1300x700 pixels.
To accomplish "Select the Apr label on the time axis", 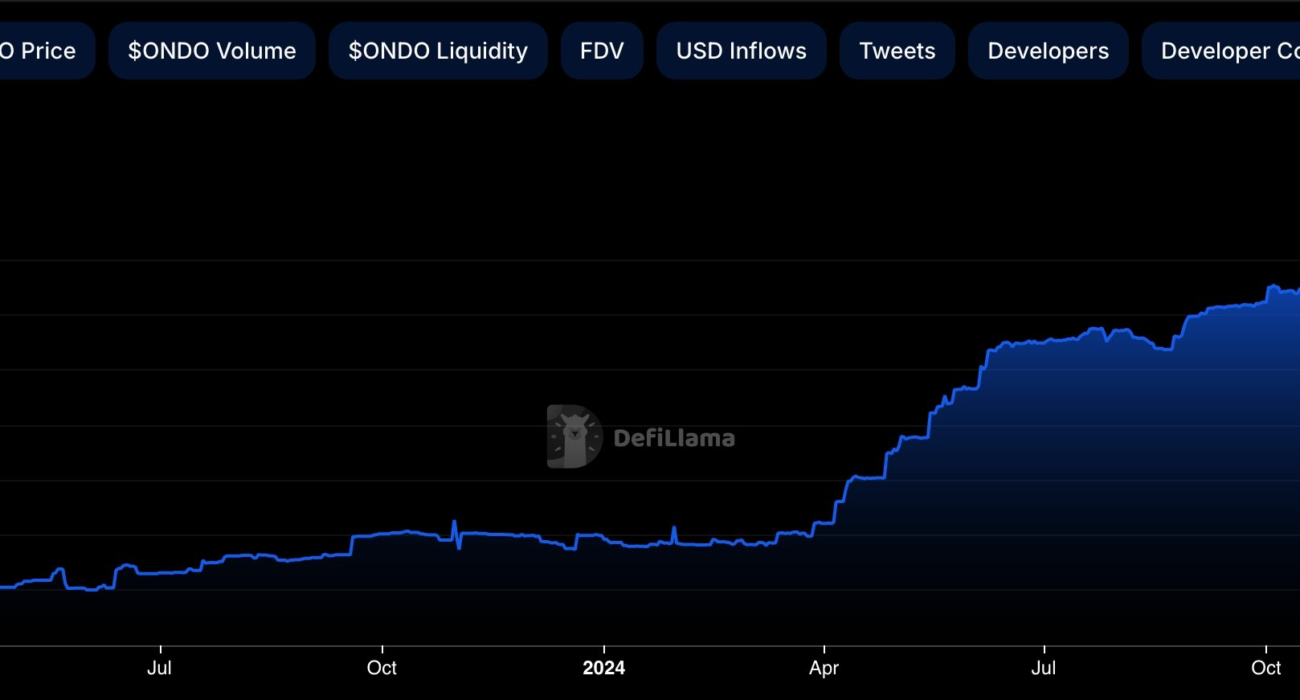I will click(824, 668).
